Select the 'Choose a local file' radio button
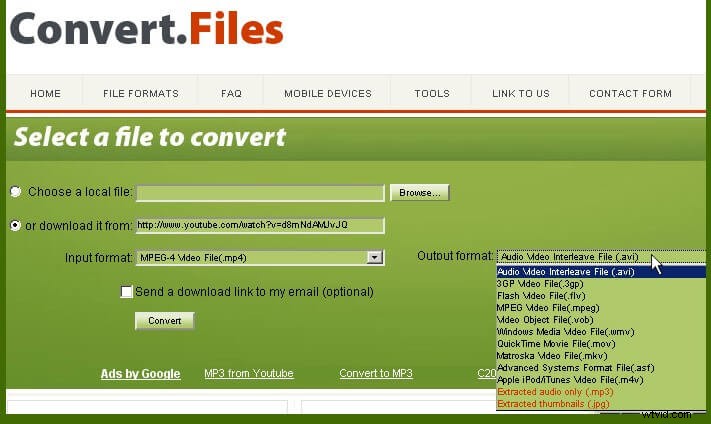This screenshot has width=711, height=424. [x=15, y=191]
